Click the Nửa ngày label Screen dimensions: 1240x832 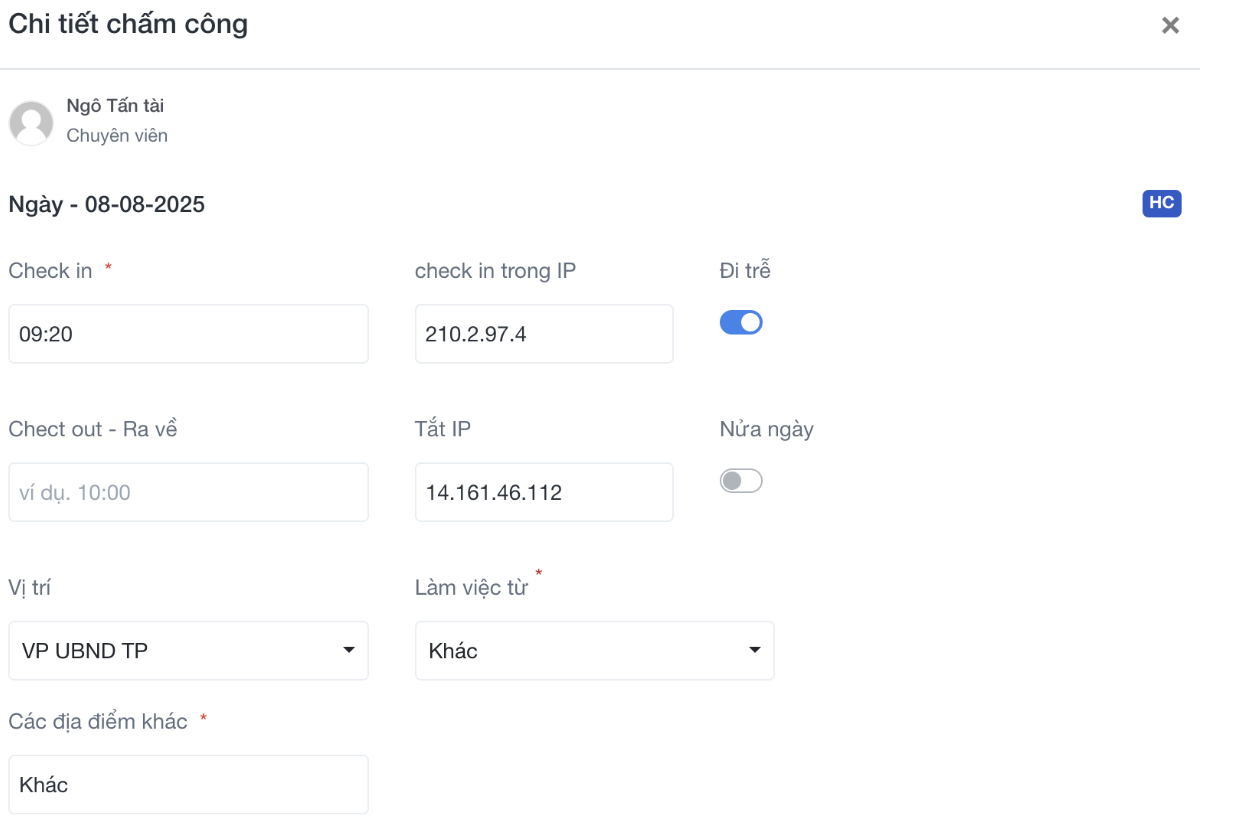click(766, 429)
